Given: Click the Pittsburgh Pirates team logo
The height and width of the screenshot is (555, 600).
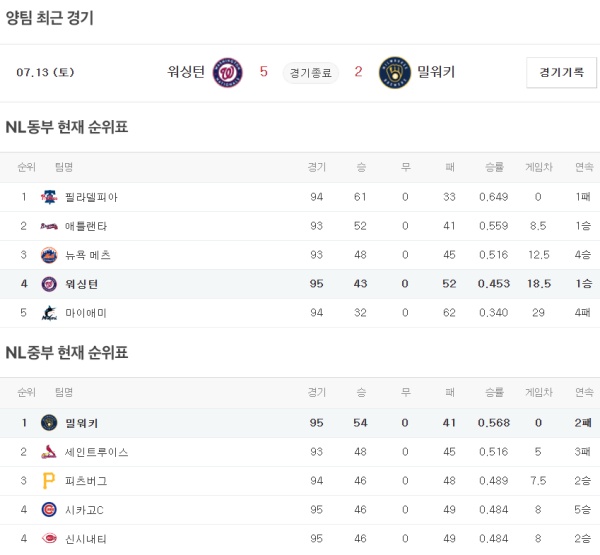Looking at the screenshot, I should click(48, 481).
